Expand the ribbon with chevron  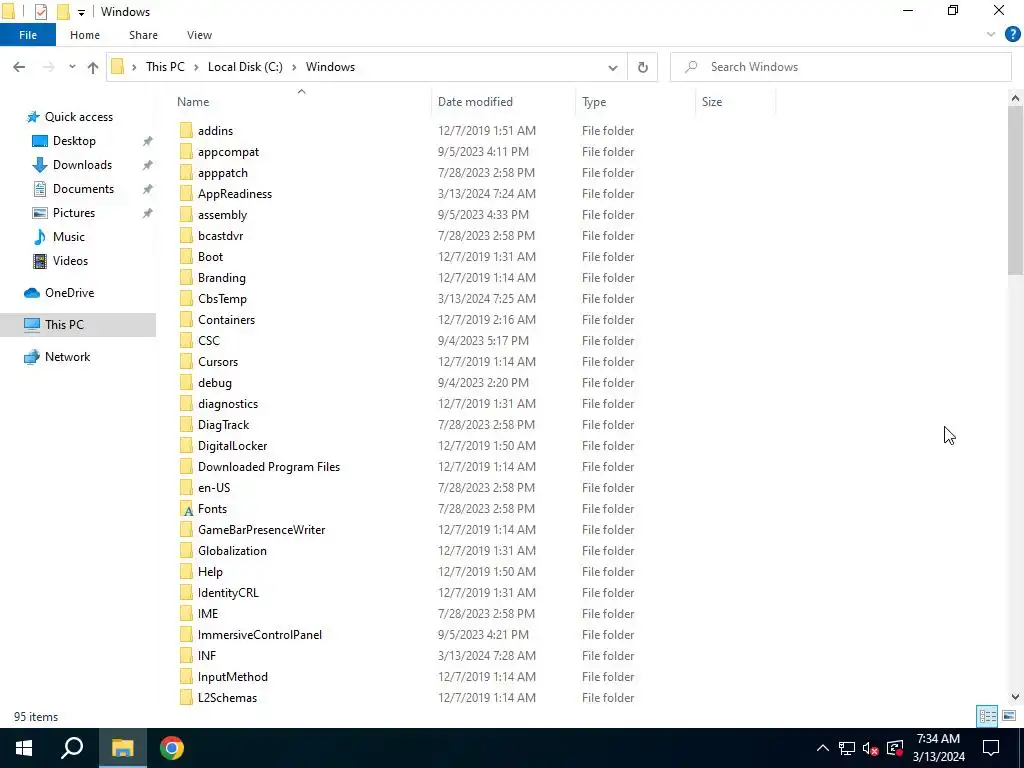[x=991, y=35]
